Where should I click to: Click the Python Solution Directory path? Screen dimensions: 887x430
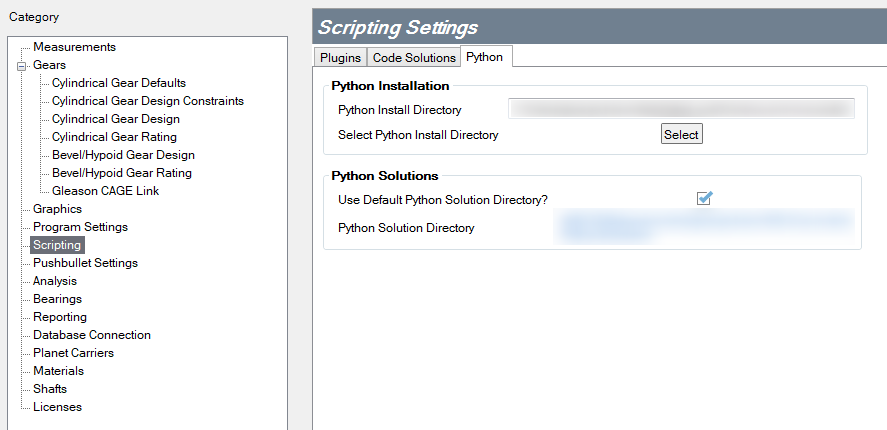pyautogui.click(x=704, y=227)
